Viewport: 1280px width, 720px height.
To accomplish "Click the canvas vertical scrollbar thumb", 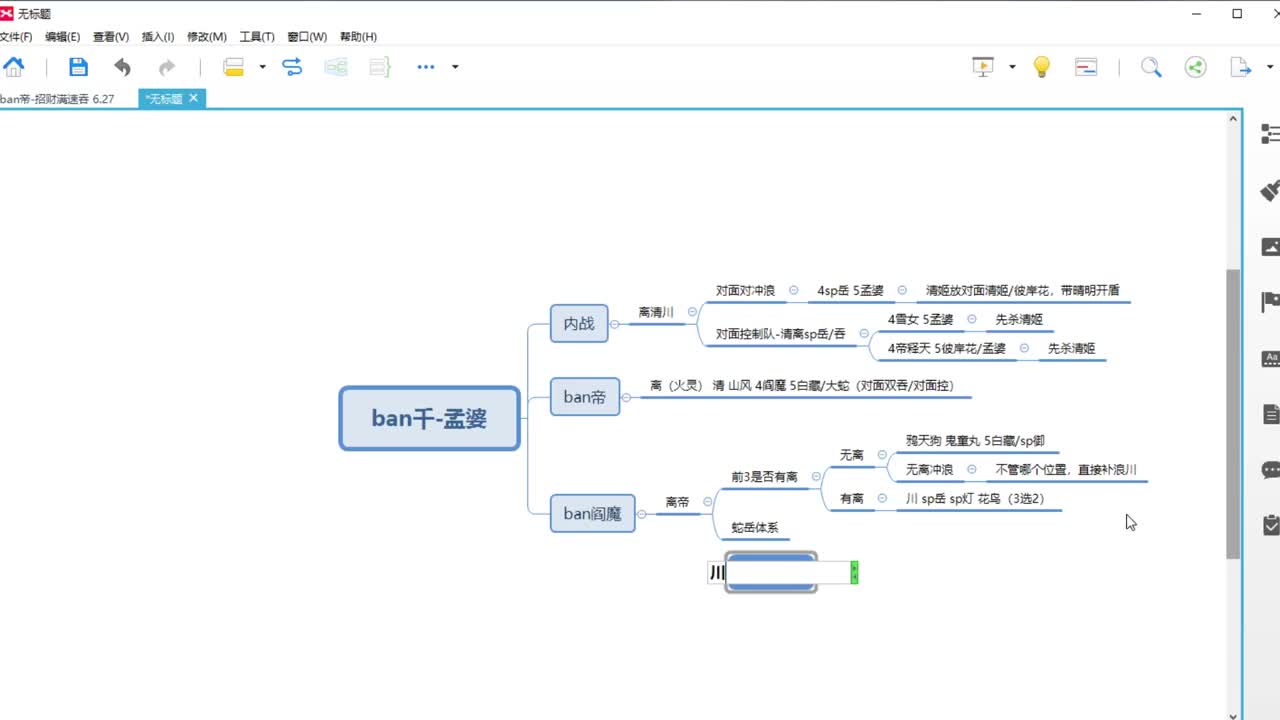I will (1233, 414).
